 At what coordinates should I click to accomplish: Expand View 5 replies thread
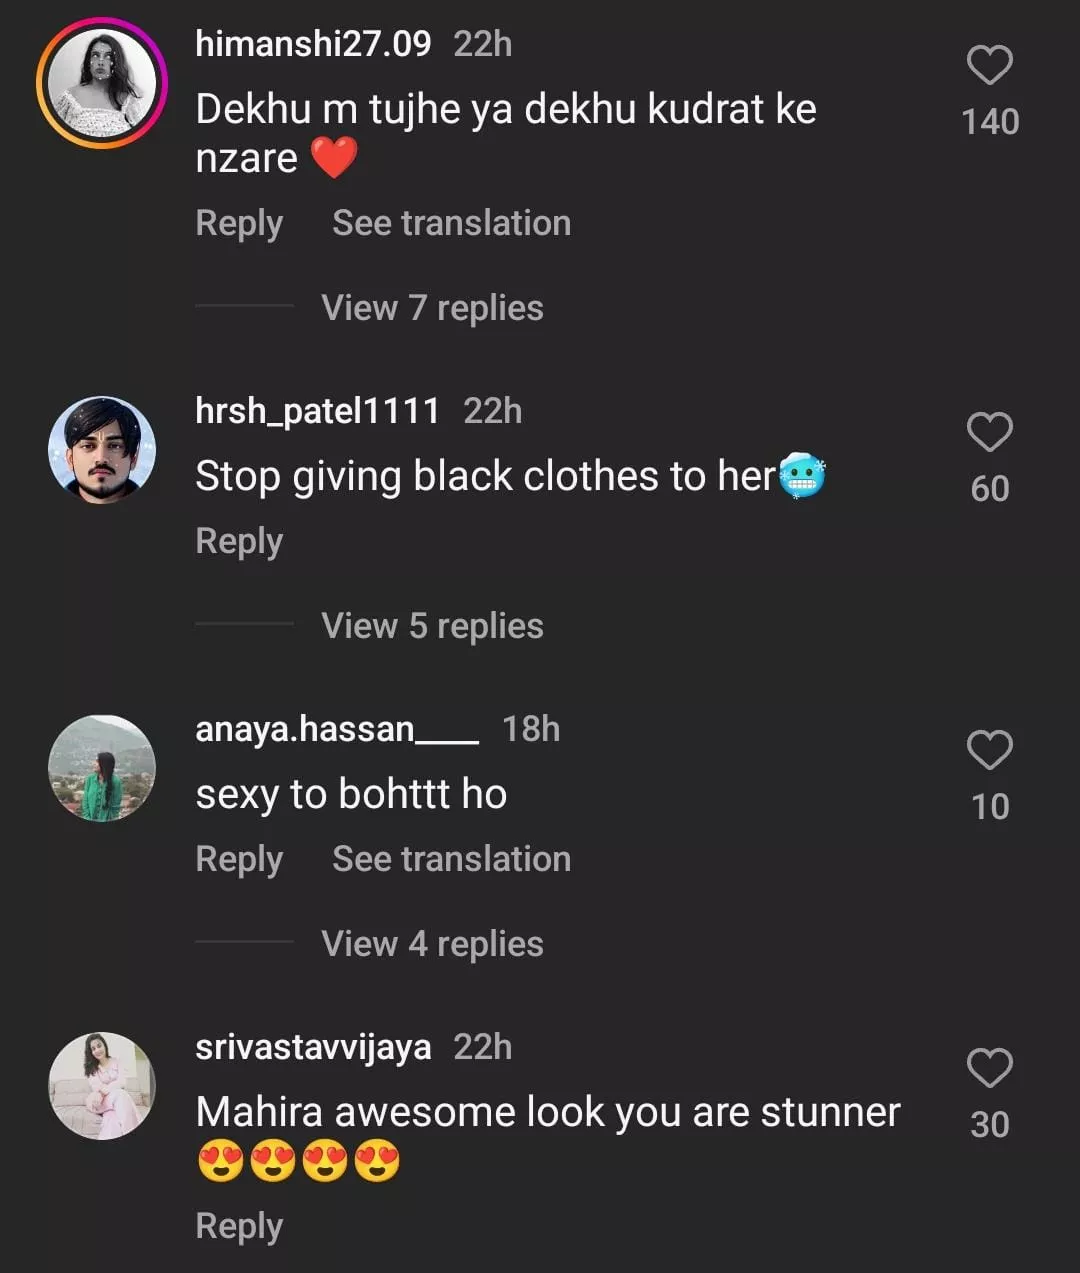coord(432,626)
